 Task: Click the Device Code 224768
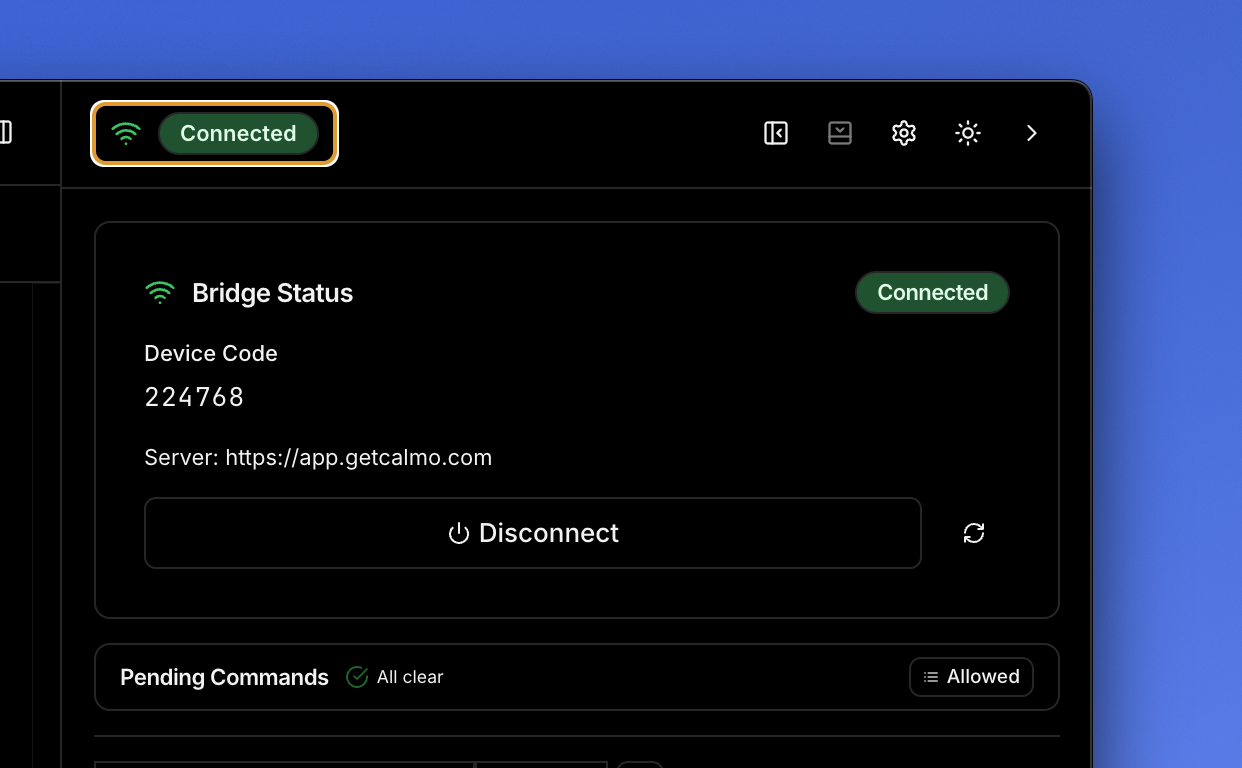[194, 396]
